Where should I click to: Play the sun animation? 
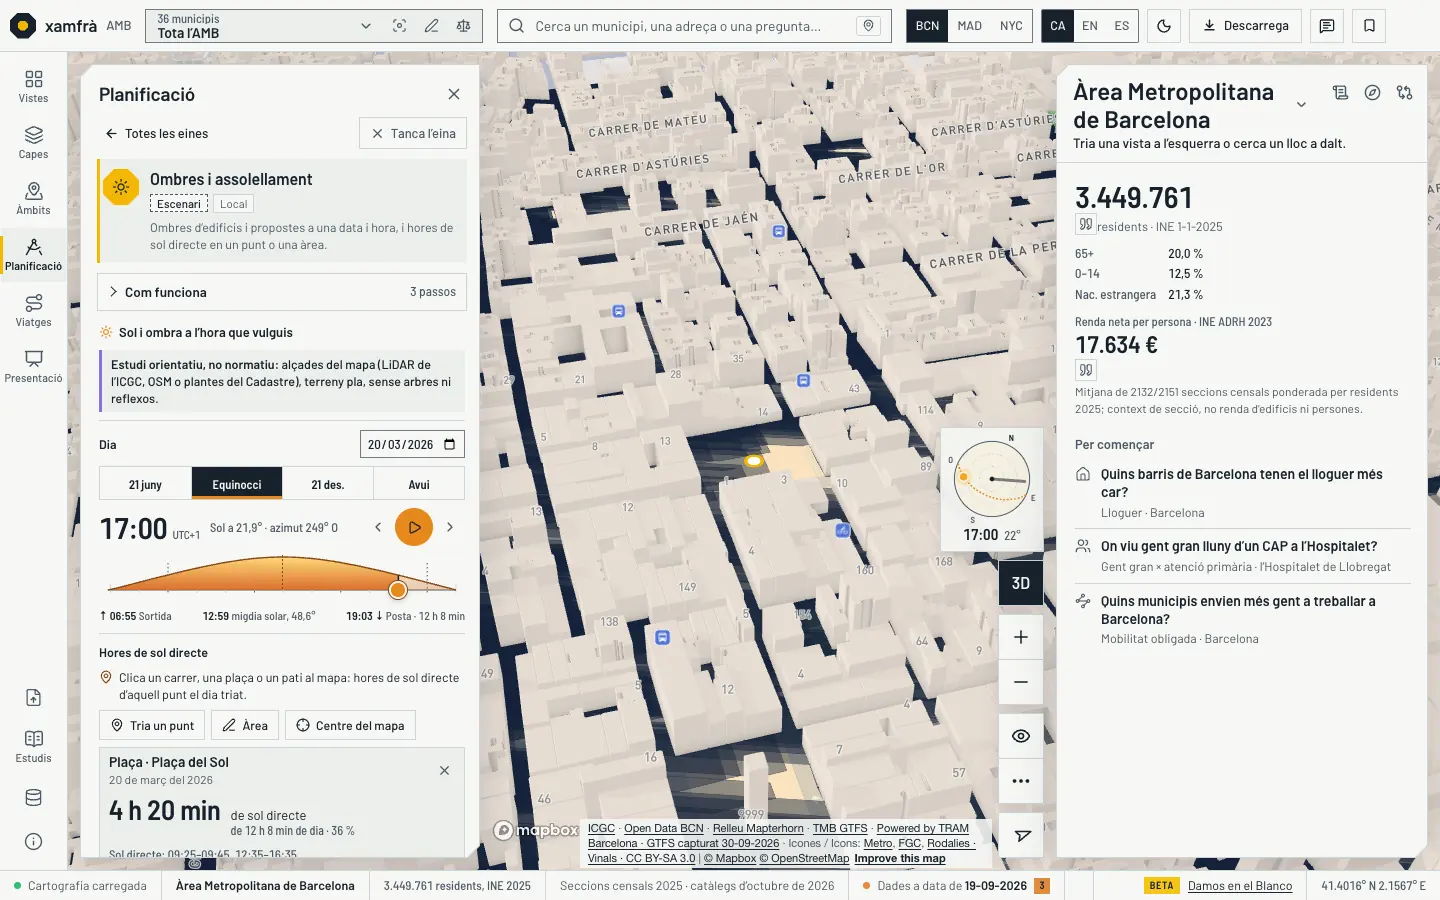(x=414, y=527)
